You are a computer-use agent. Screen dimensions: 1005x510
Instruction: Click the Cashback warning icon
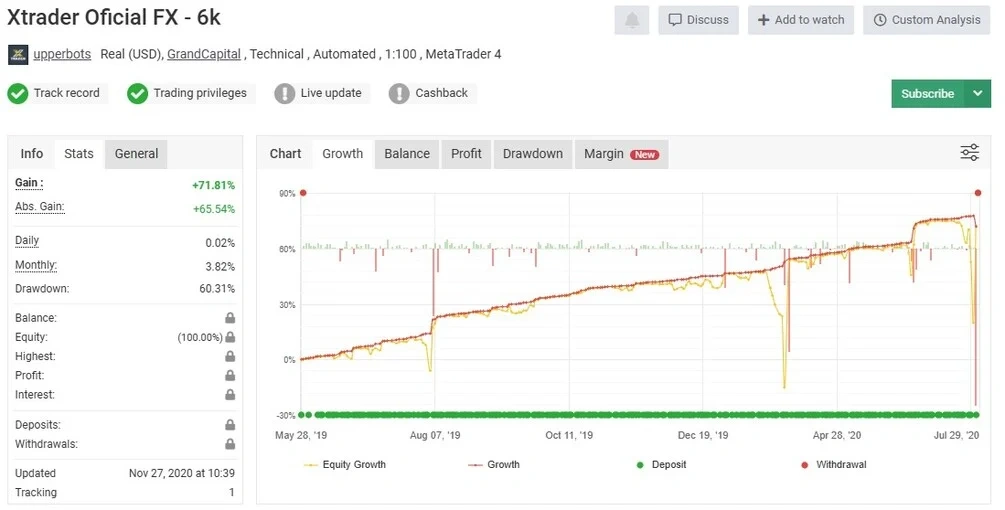pyautogui.click(x=399, y=93)
